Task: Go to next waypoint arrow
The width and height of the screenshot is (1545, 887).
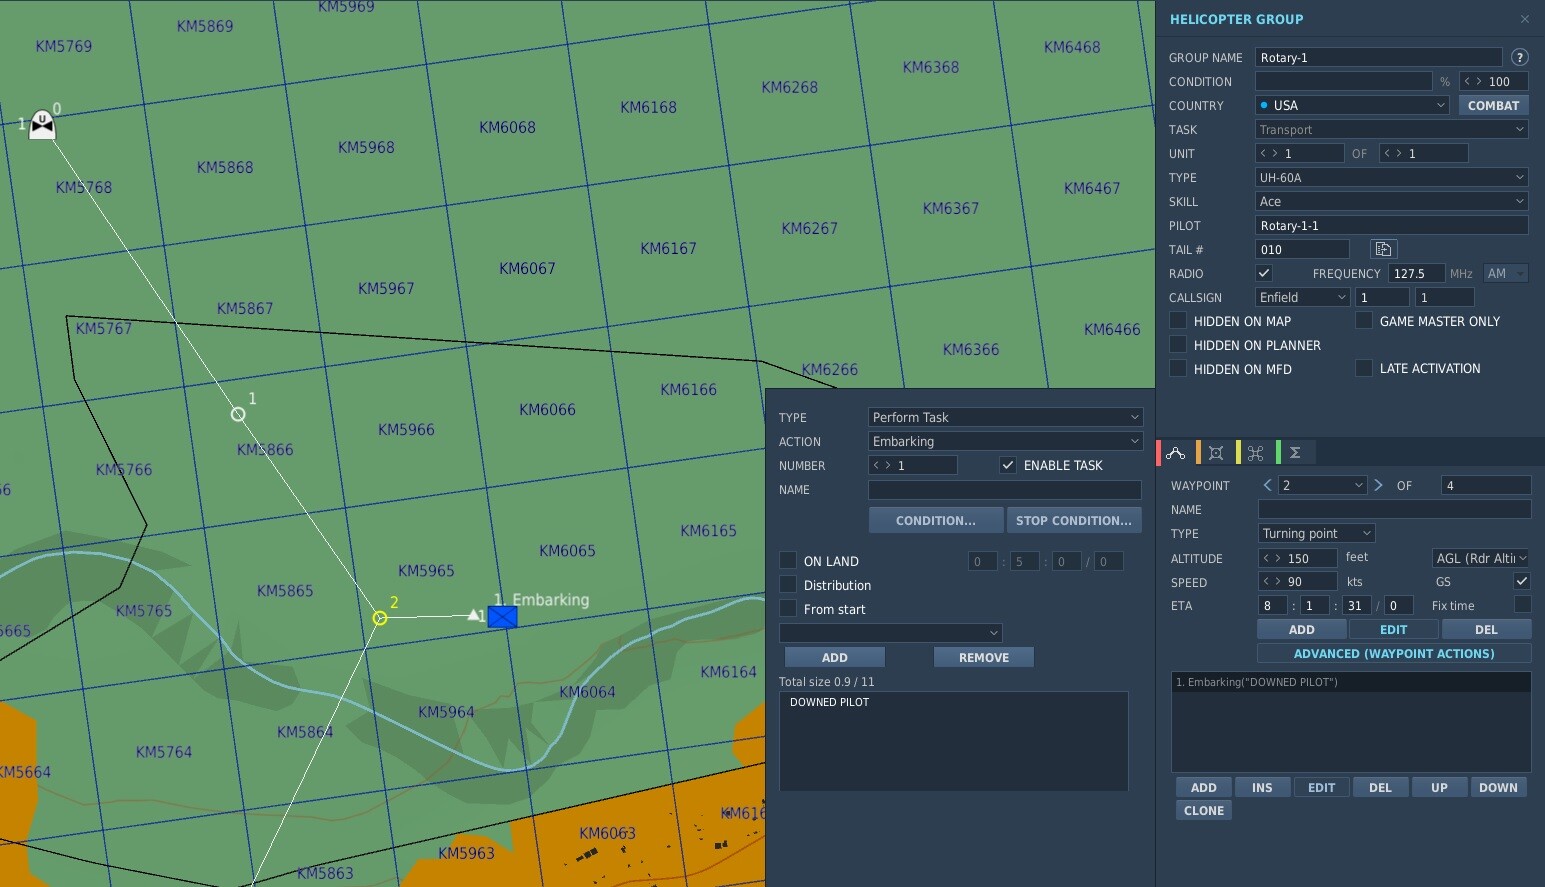Action: 1378,485
